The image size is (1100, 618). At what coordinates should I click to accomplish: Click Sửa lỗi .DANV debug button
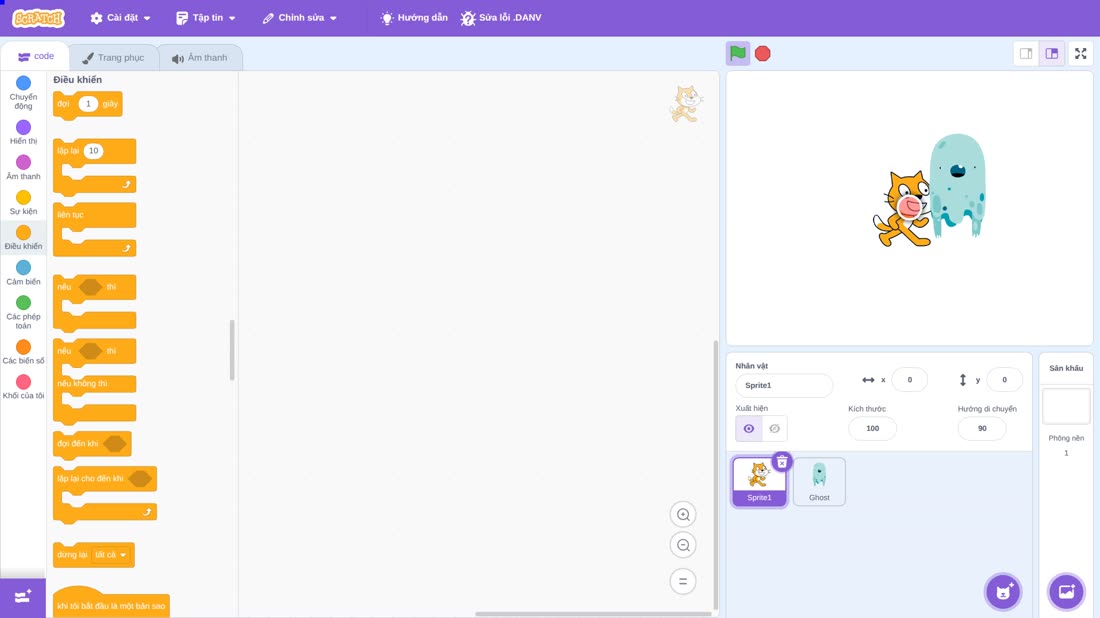tap(501, 18)
